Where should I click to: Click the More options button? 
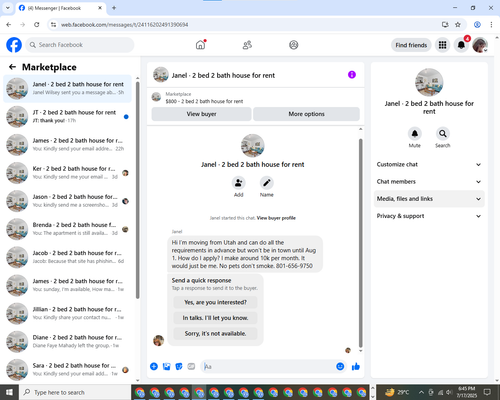306,114
